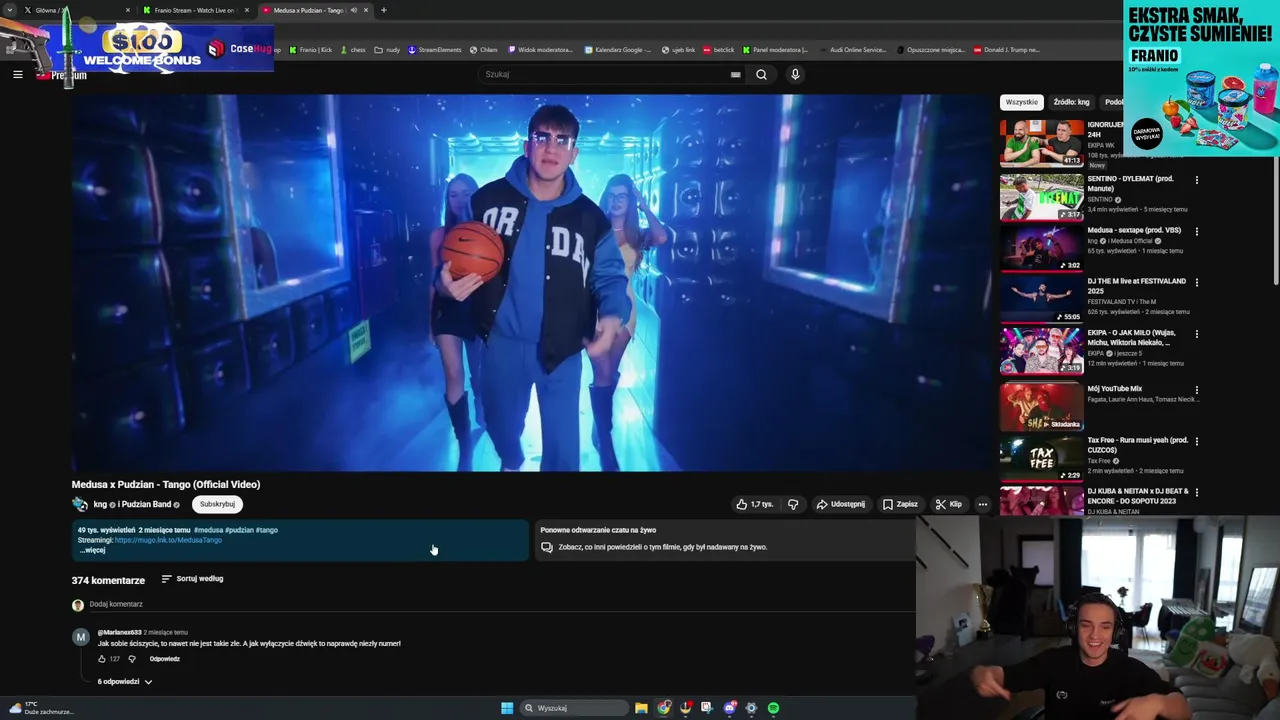Open kng channel avatar
The image size is (1280, 720).
pos(80,504)
